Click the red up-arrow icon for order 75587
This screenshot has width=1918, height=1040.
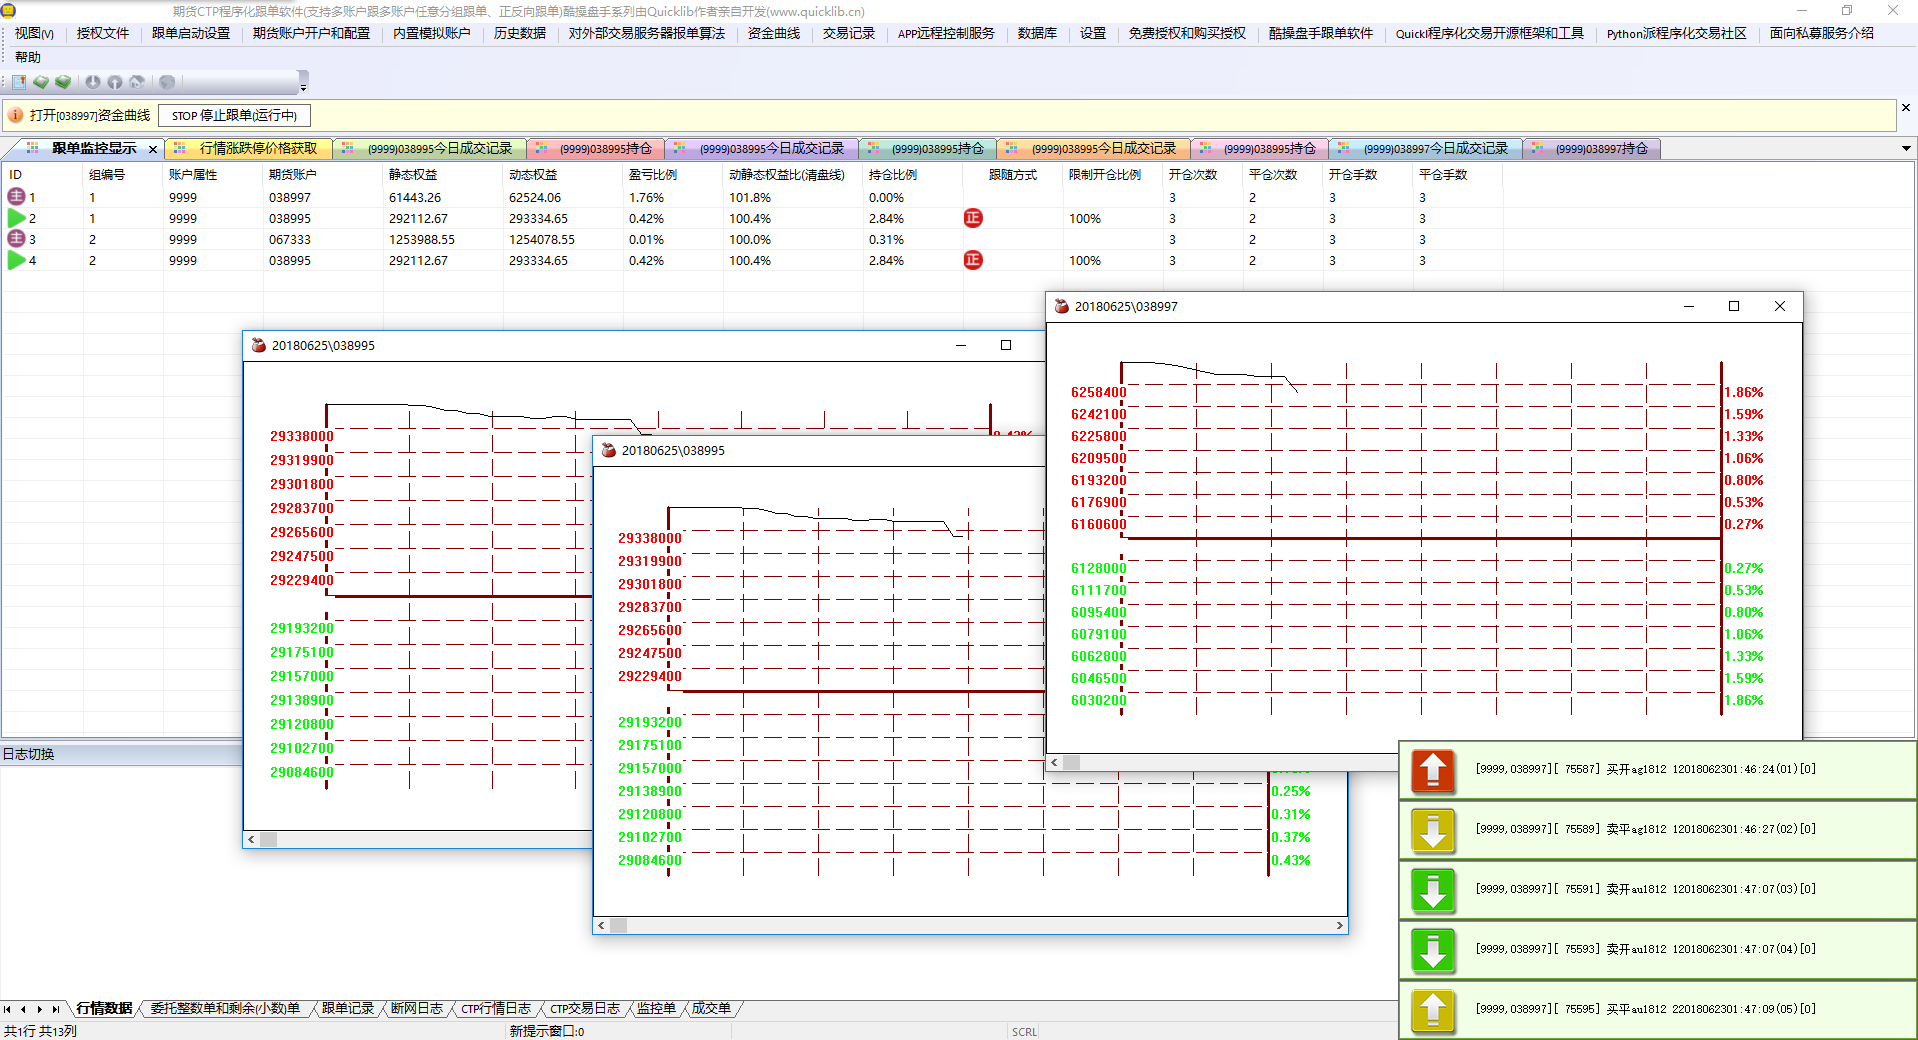(1433, 770)
